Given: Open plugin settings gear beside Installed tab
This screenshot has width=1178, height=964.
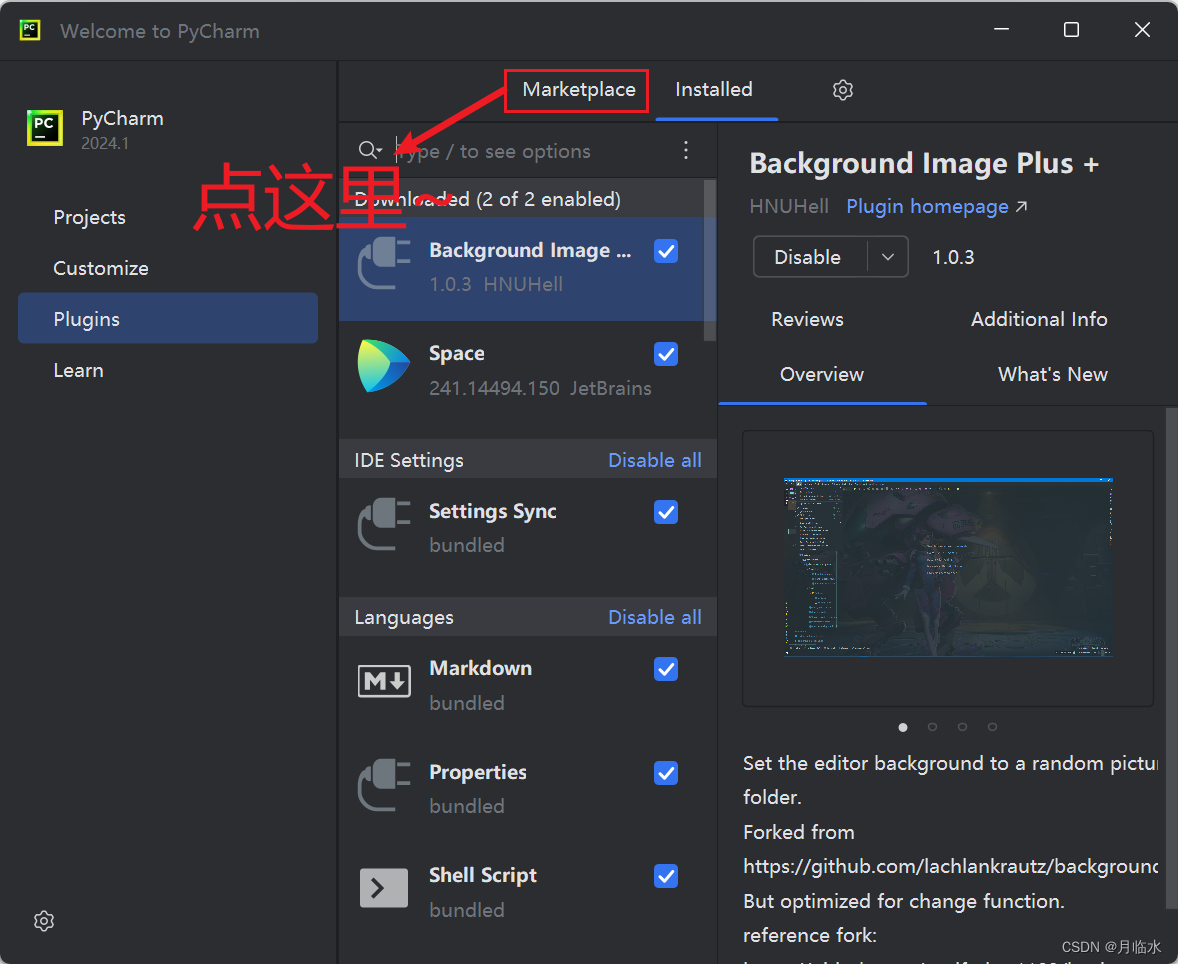Looking at the screenshot, I should [x=842, y=90].
